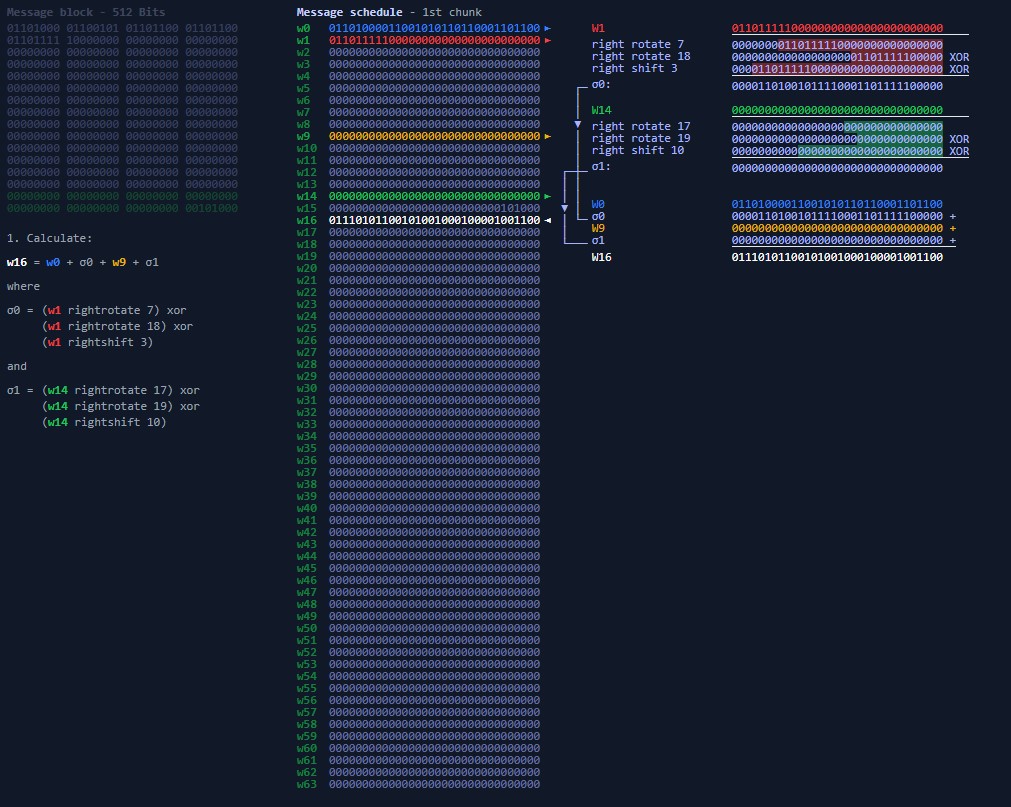Image resolution: width=1011 pixels, height=807 pixels.
Task: Click the word 'where' under the formula
Action: (x=23, y=286)
